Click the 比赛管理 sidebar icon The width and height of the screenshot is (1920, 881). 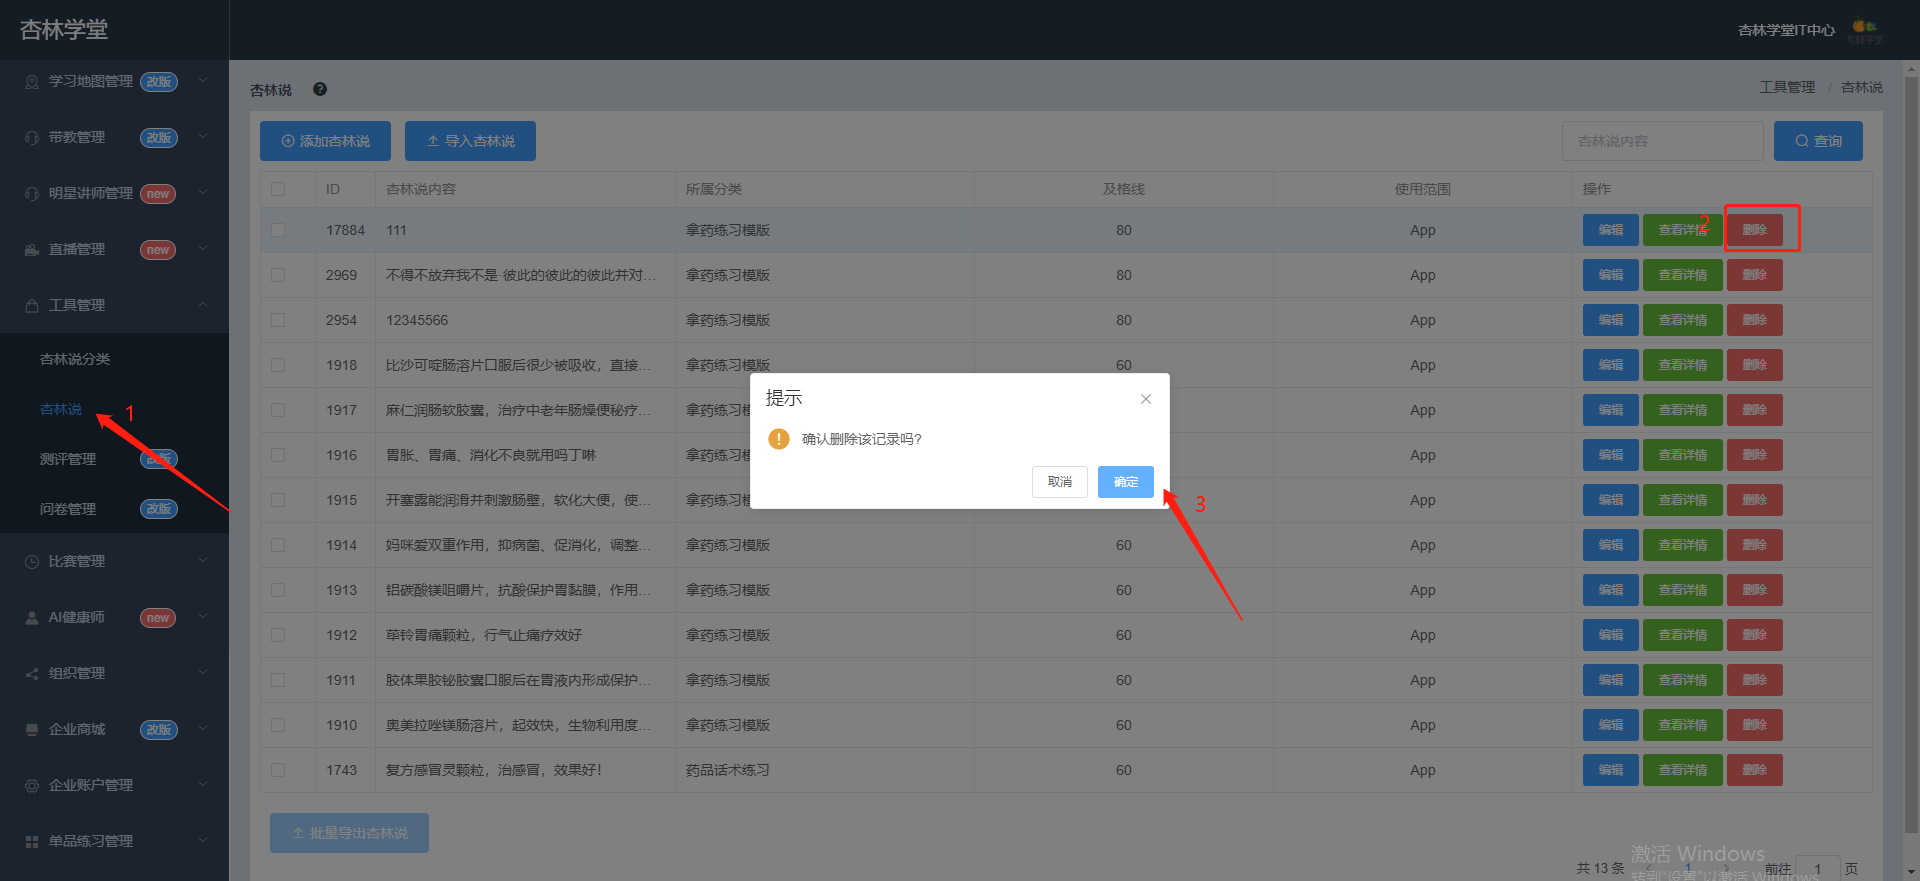click(x=32, y=562)
